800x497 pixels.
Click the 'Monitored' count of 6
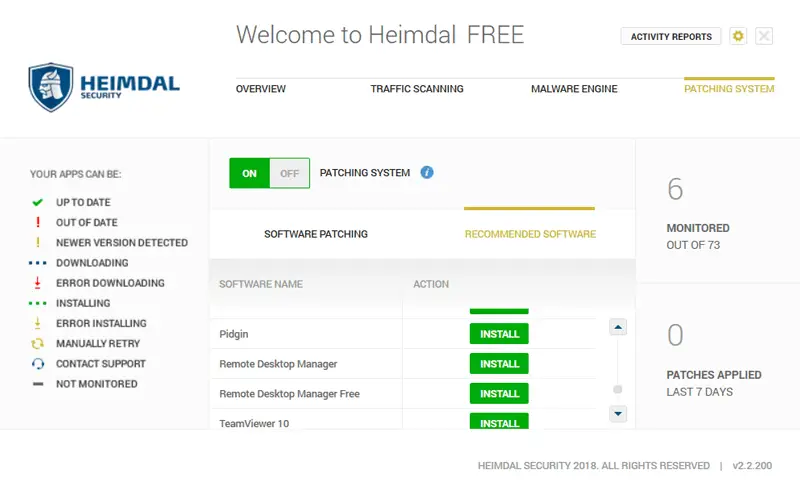tap(675, 189)
